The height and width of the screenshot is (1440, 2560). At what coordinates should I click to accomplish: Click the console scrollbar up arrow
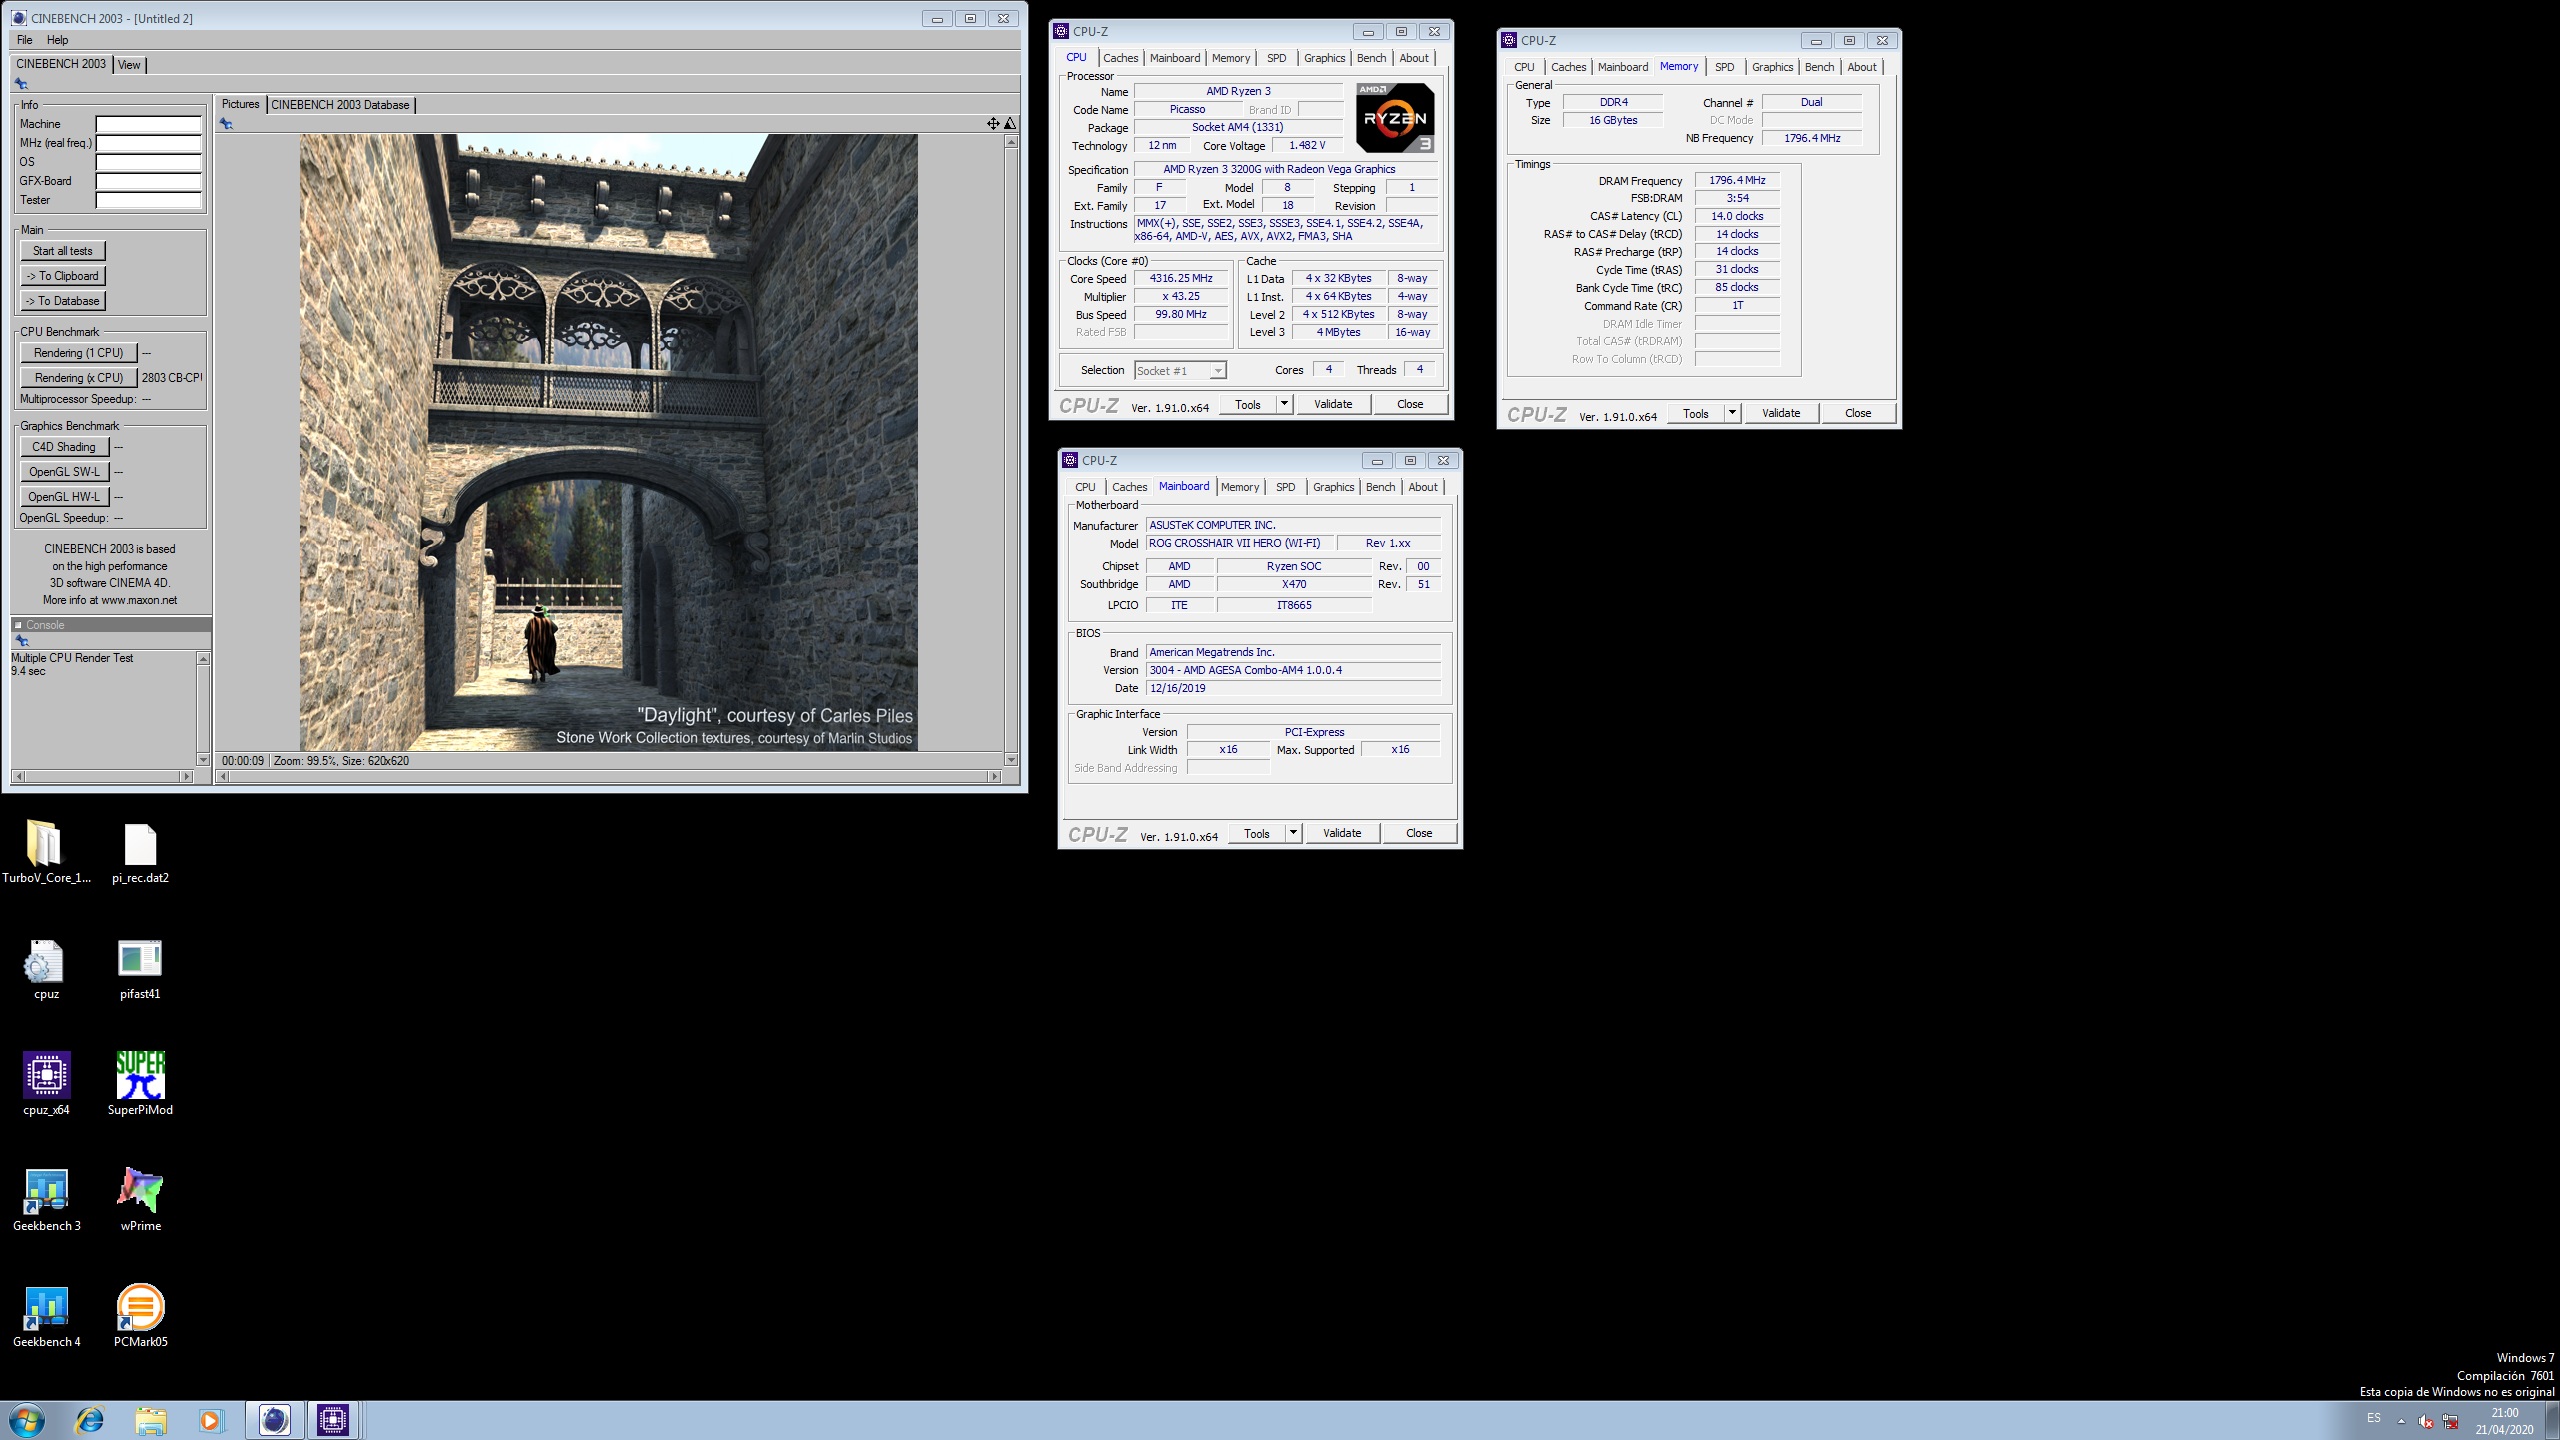[x=204, y=659]
